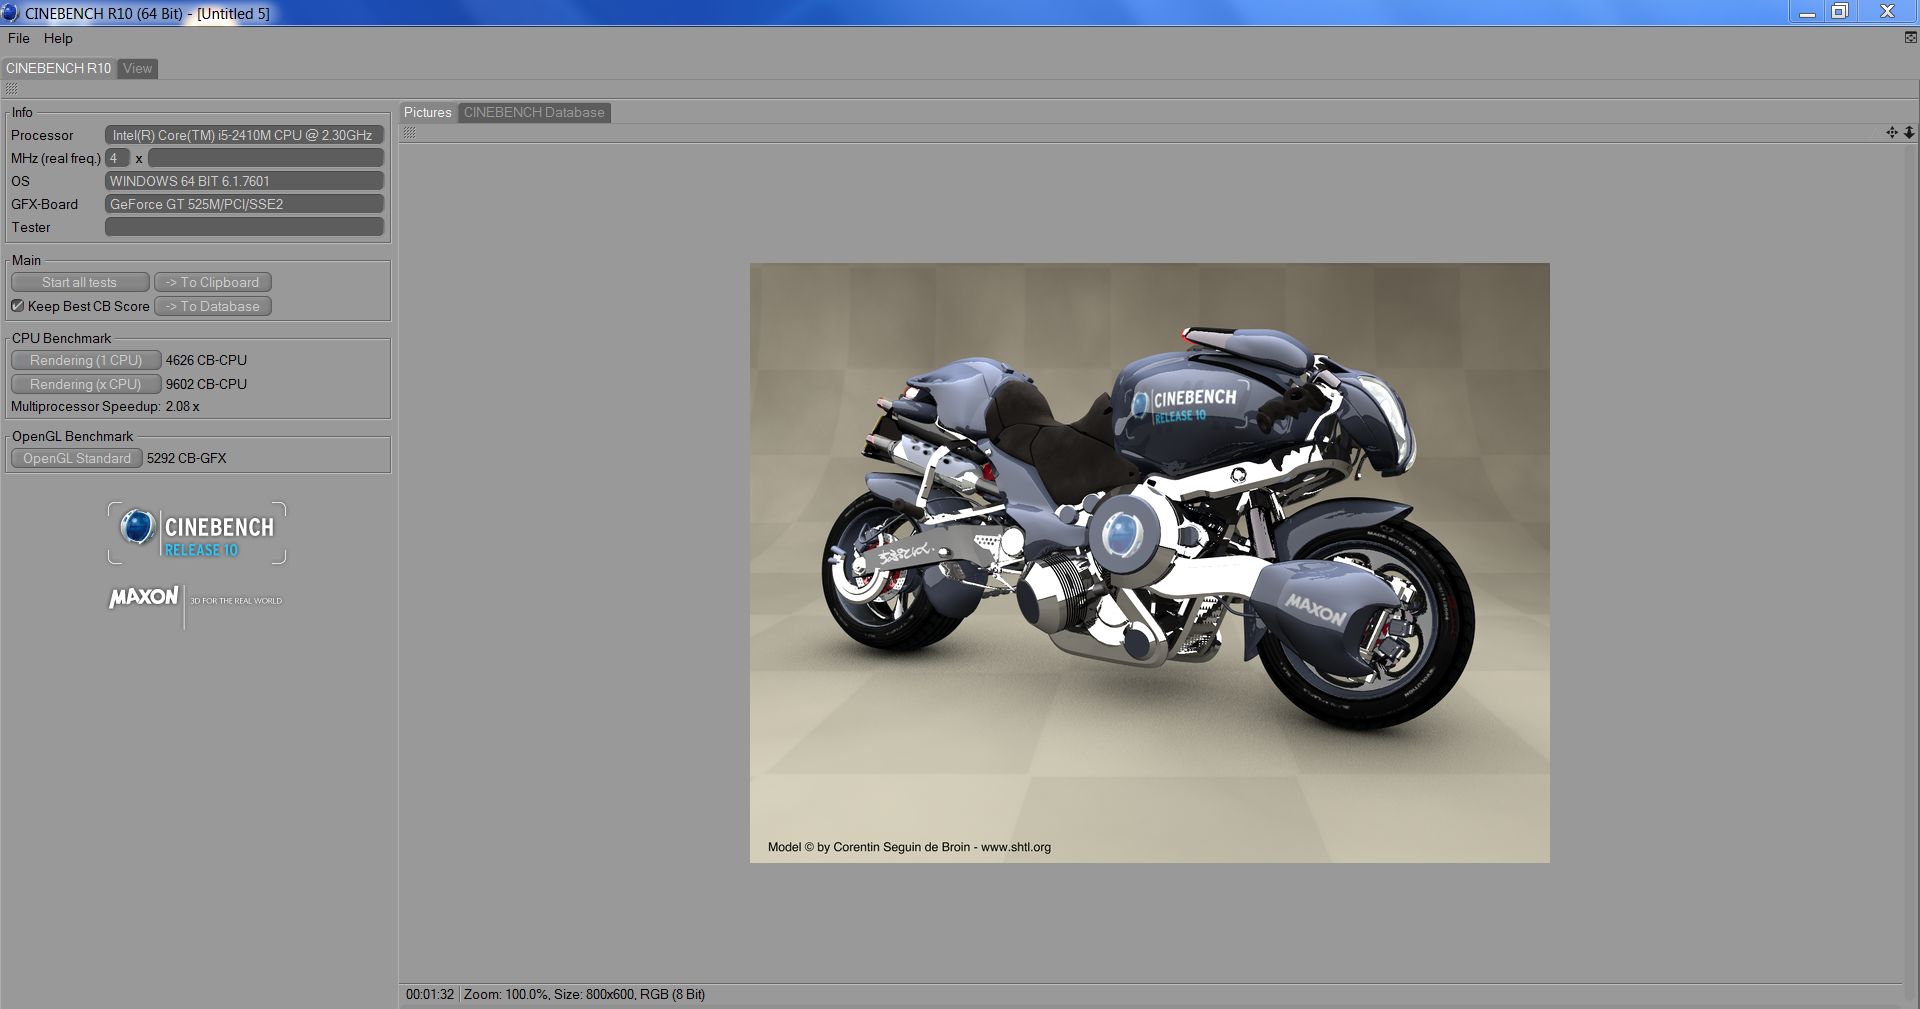Click the CINEBENCH Release 10 logo
Screen dimensions: 1920x1009
pos(197,533)
